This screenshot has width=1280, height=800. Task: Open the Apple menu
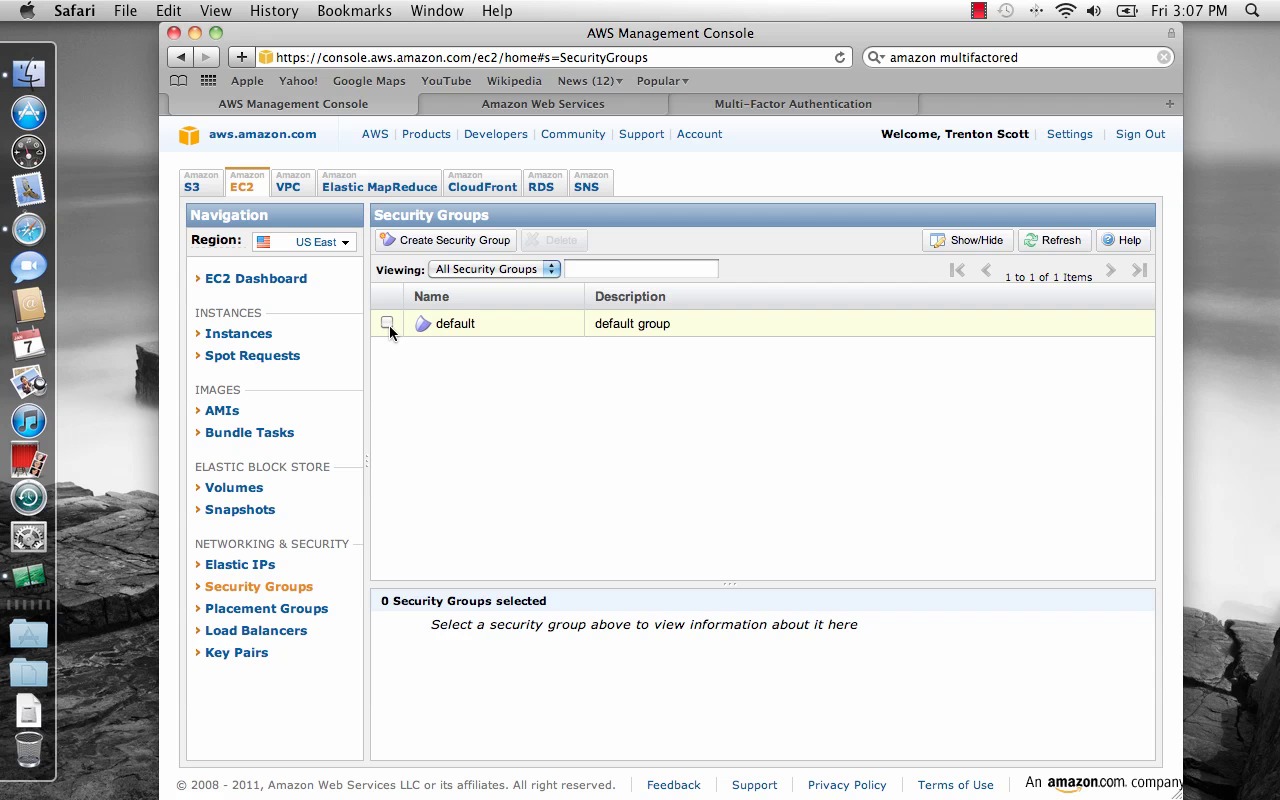click(27, 11)
